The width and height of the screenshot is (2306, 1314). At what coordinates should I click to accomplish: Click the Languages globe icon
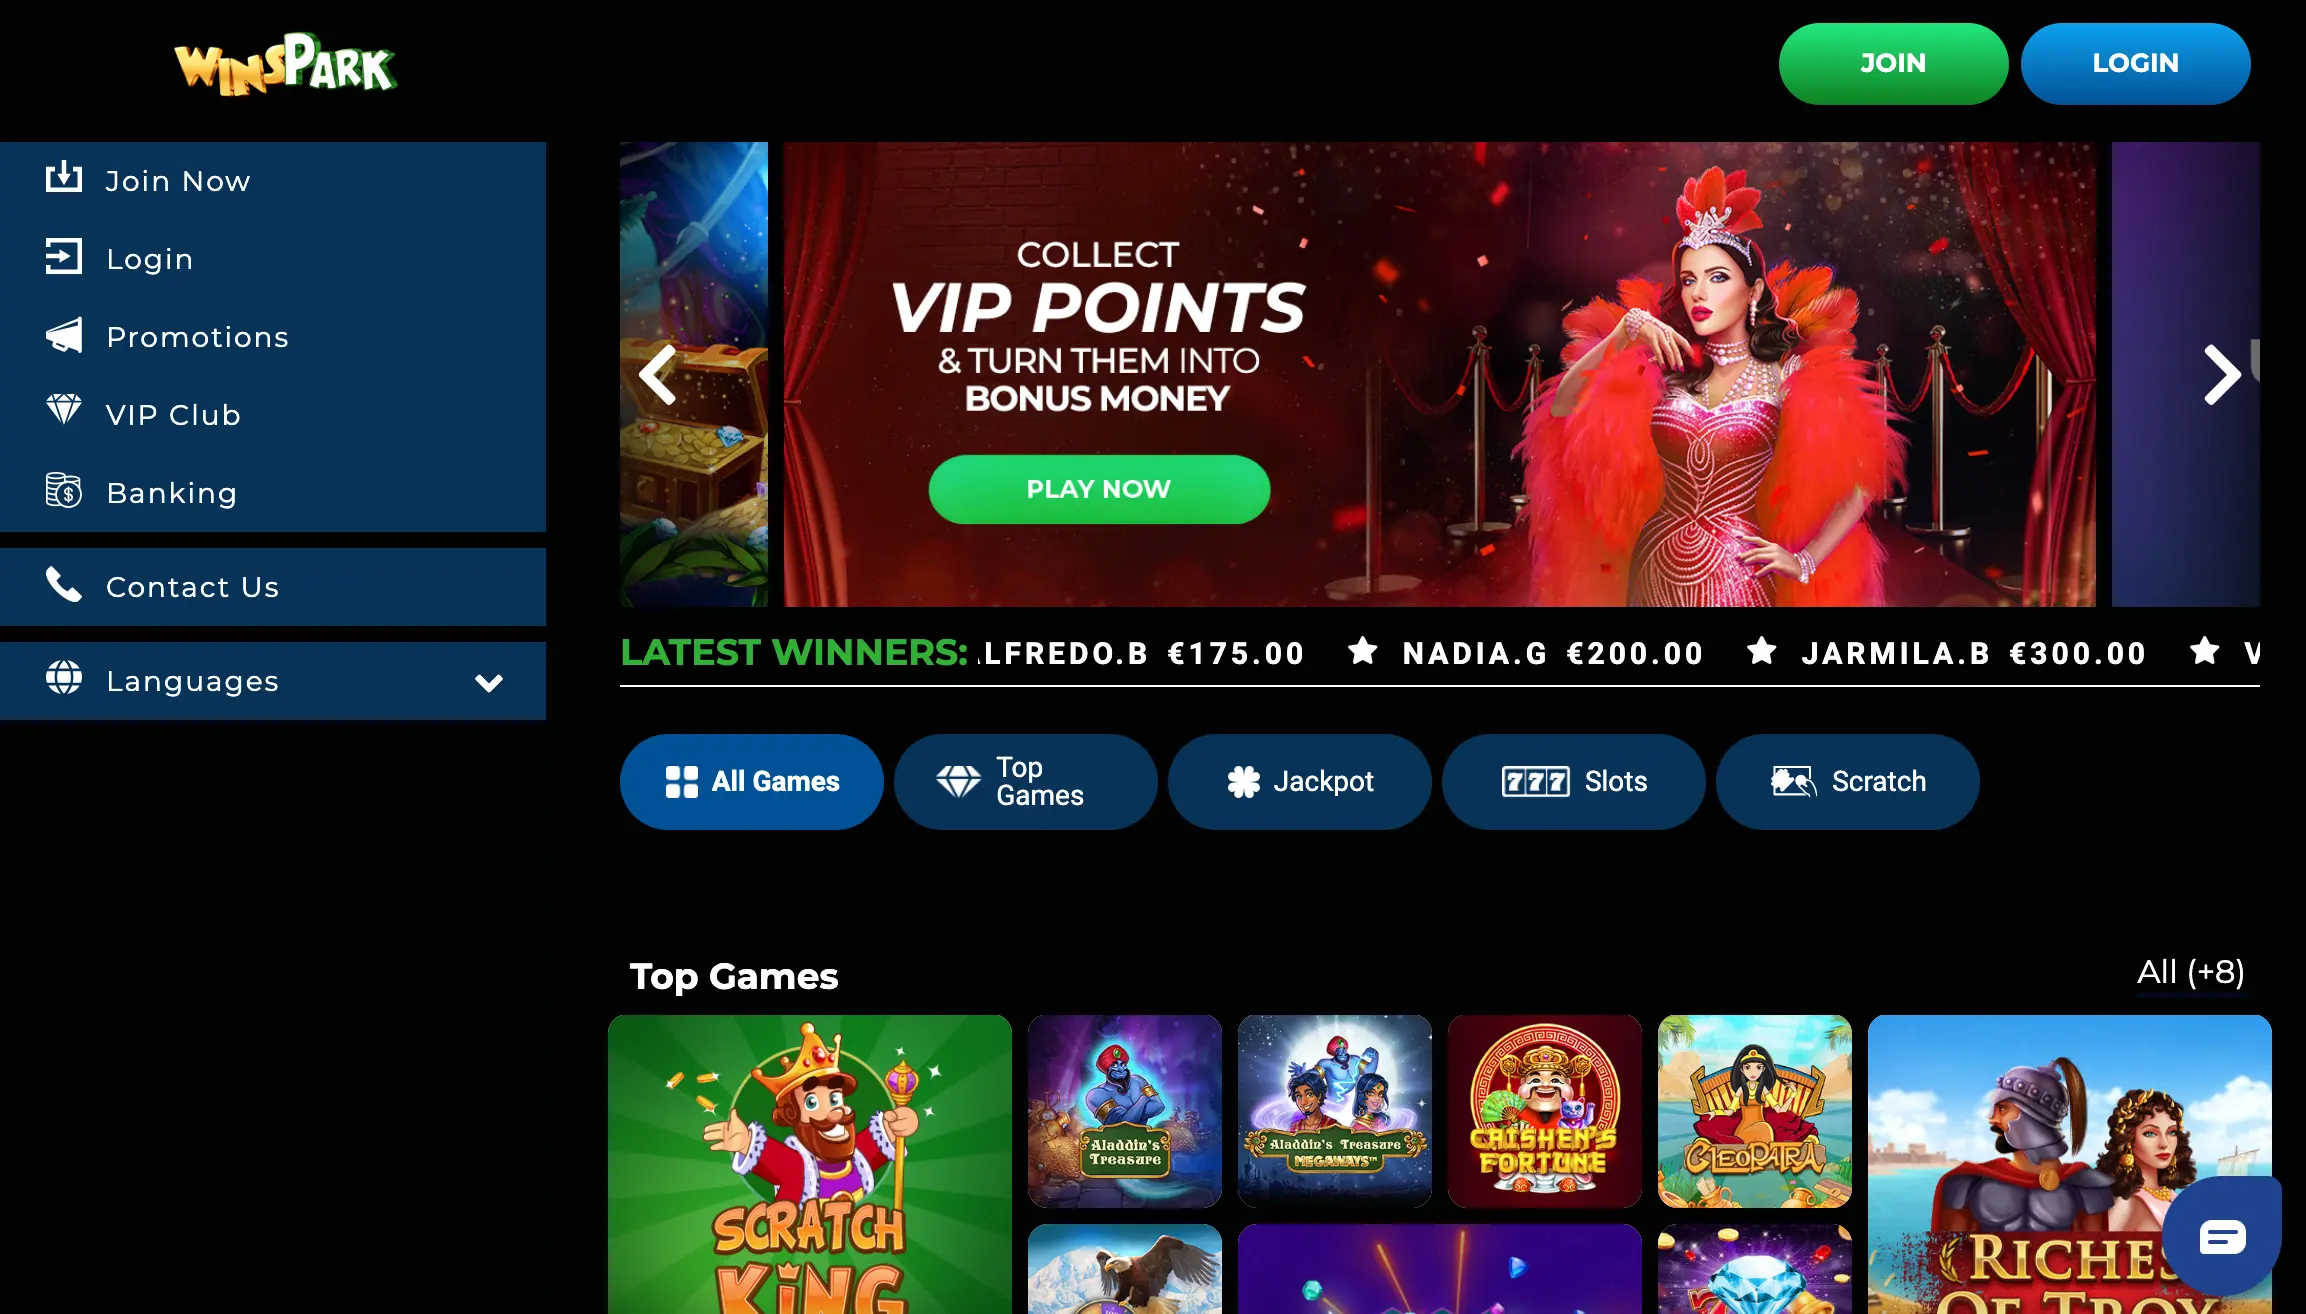[64, 678]
